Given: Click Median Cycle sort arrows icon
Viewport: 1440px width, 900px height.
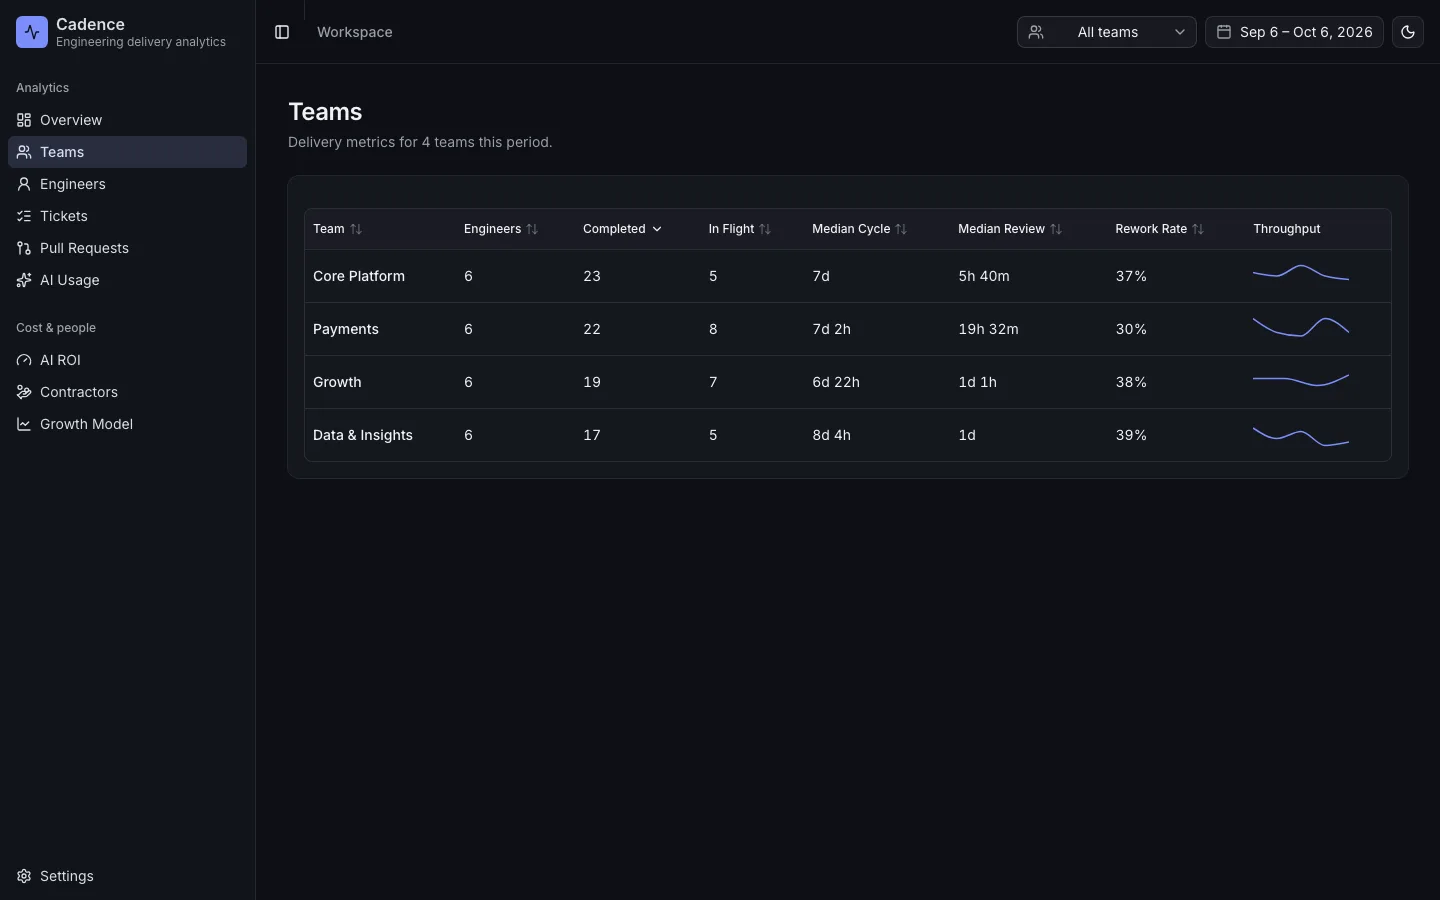Looking at the screenshot, I should pyautogui.click(x=901, y=229).
